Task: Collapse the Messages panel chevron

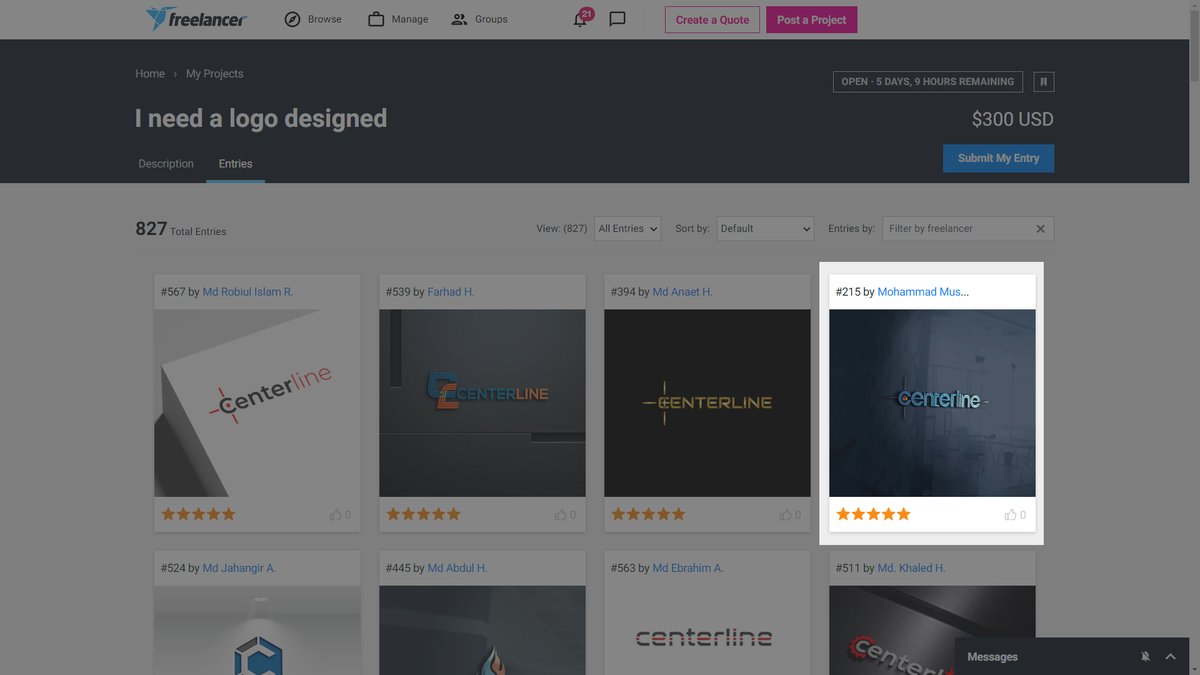Action: (x=1170, y=656)
